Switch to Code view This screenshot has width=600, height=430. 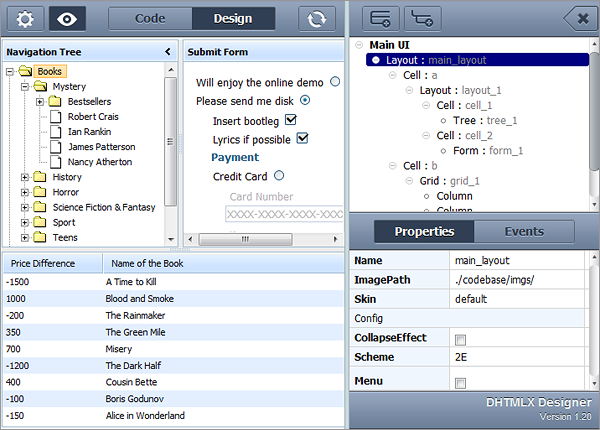[x=150, y=18]
